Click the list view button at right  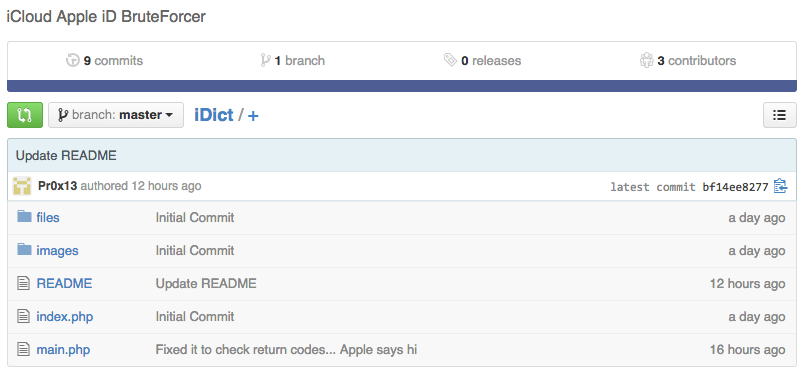779,115
